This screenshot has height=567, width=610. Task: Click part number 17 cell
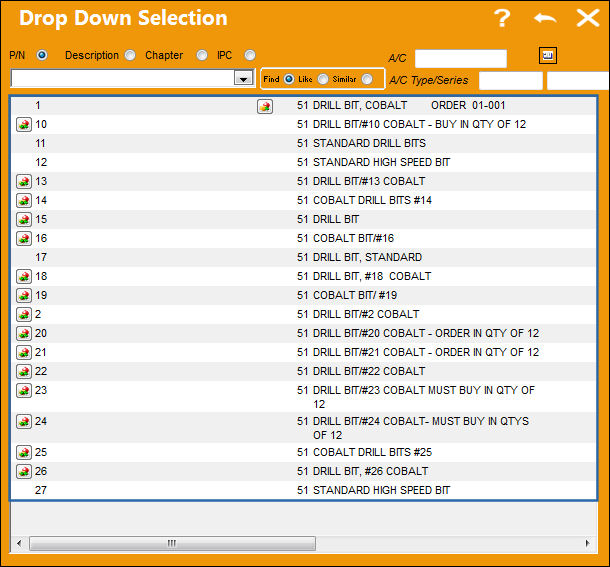click(x=41, y=258)
